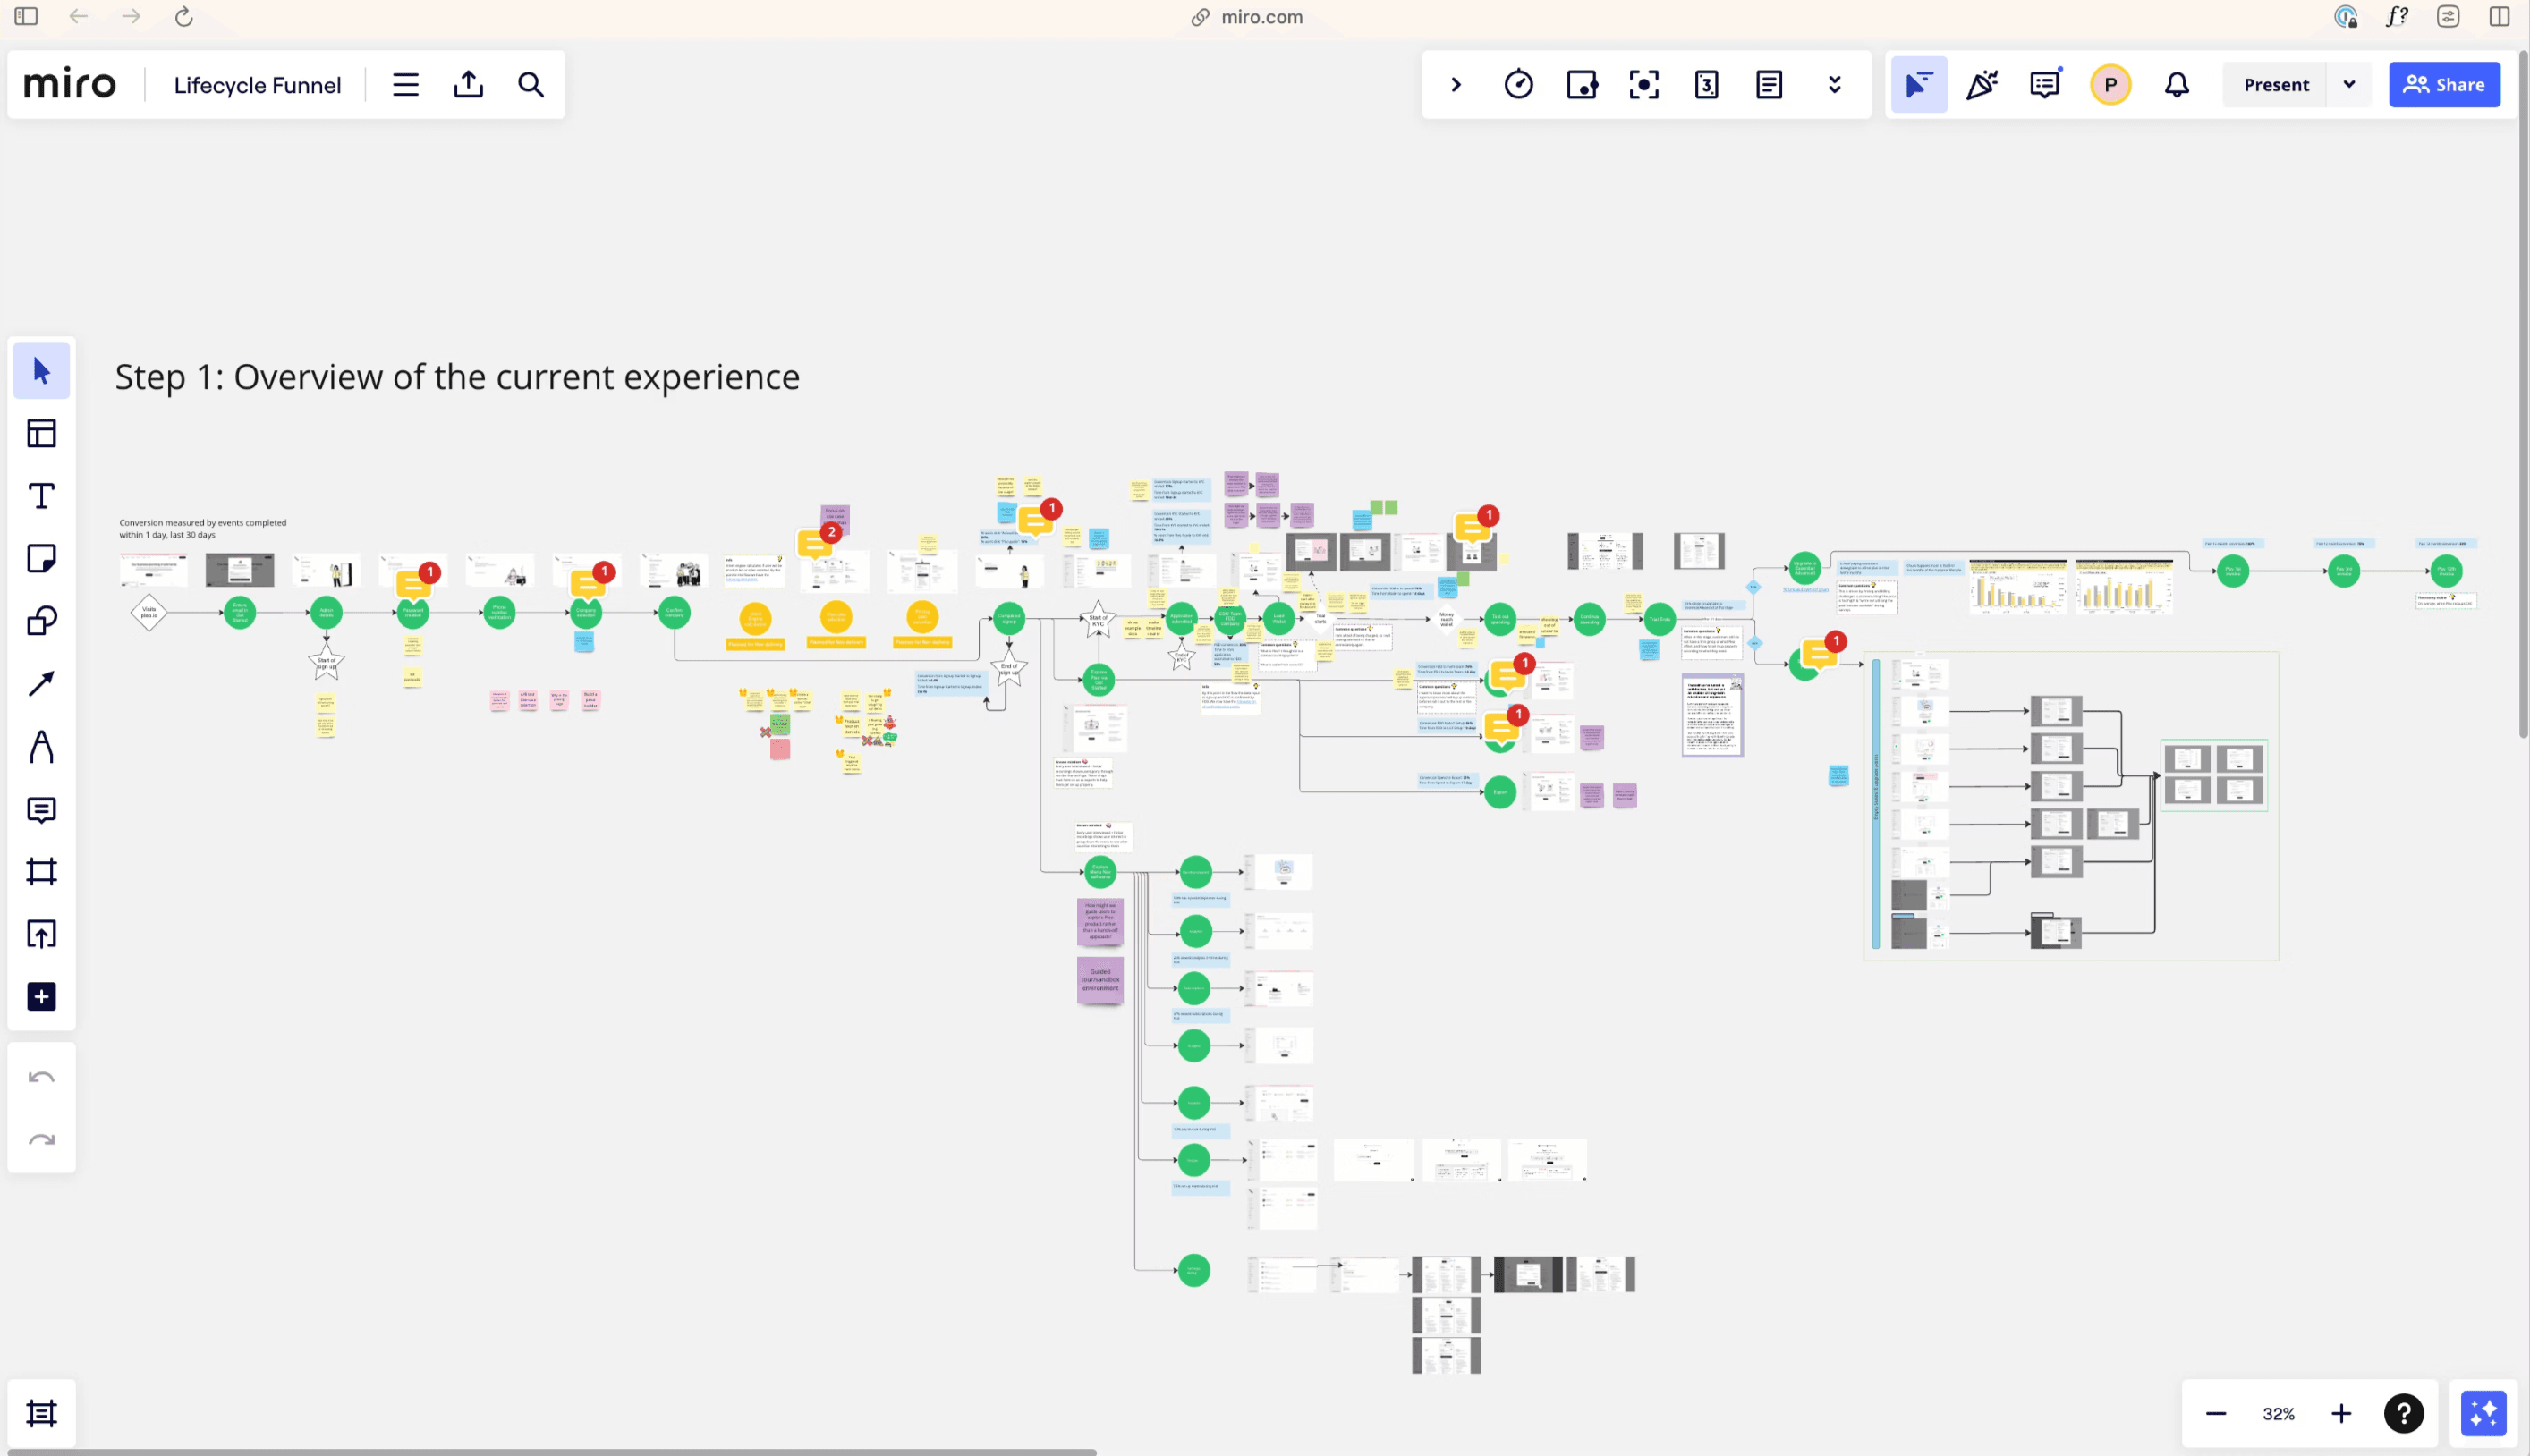Viewport: 2530px width, 1456px height.
Task: Open the Upload tool
Action: point(41,934)
